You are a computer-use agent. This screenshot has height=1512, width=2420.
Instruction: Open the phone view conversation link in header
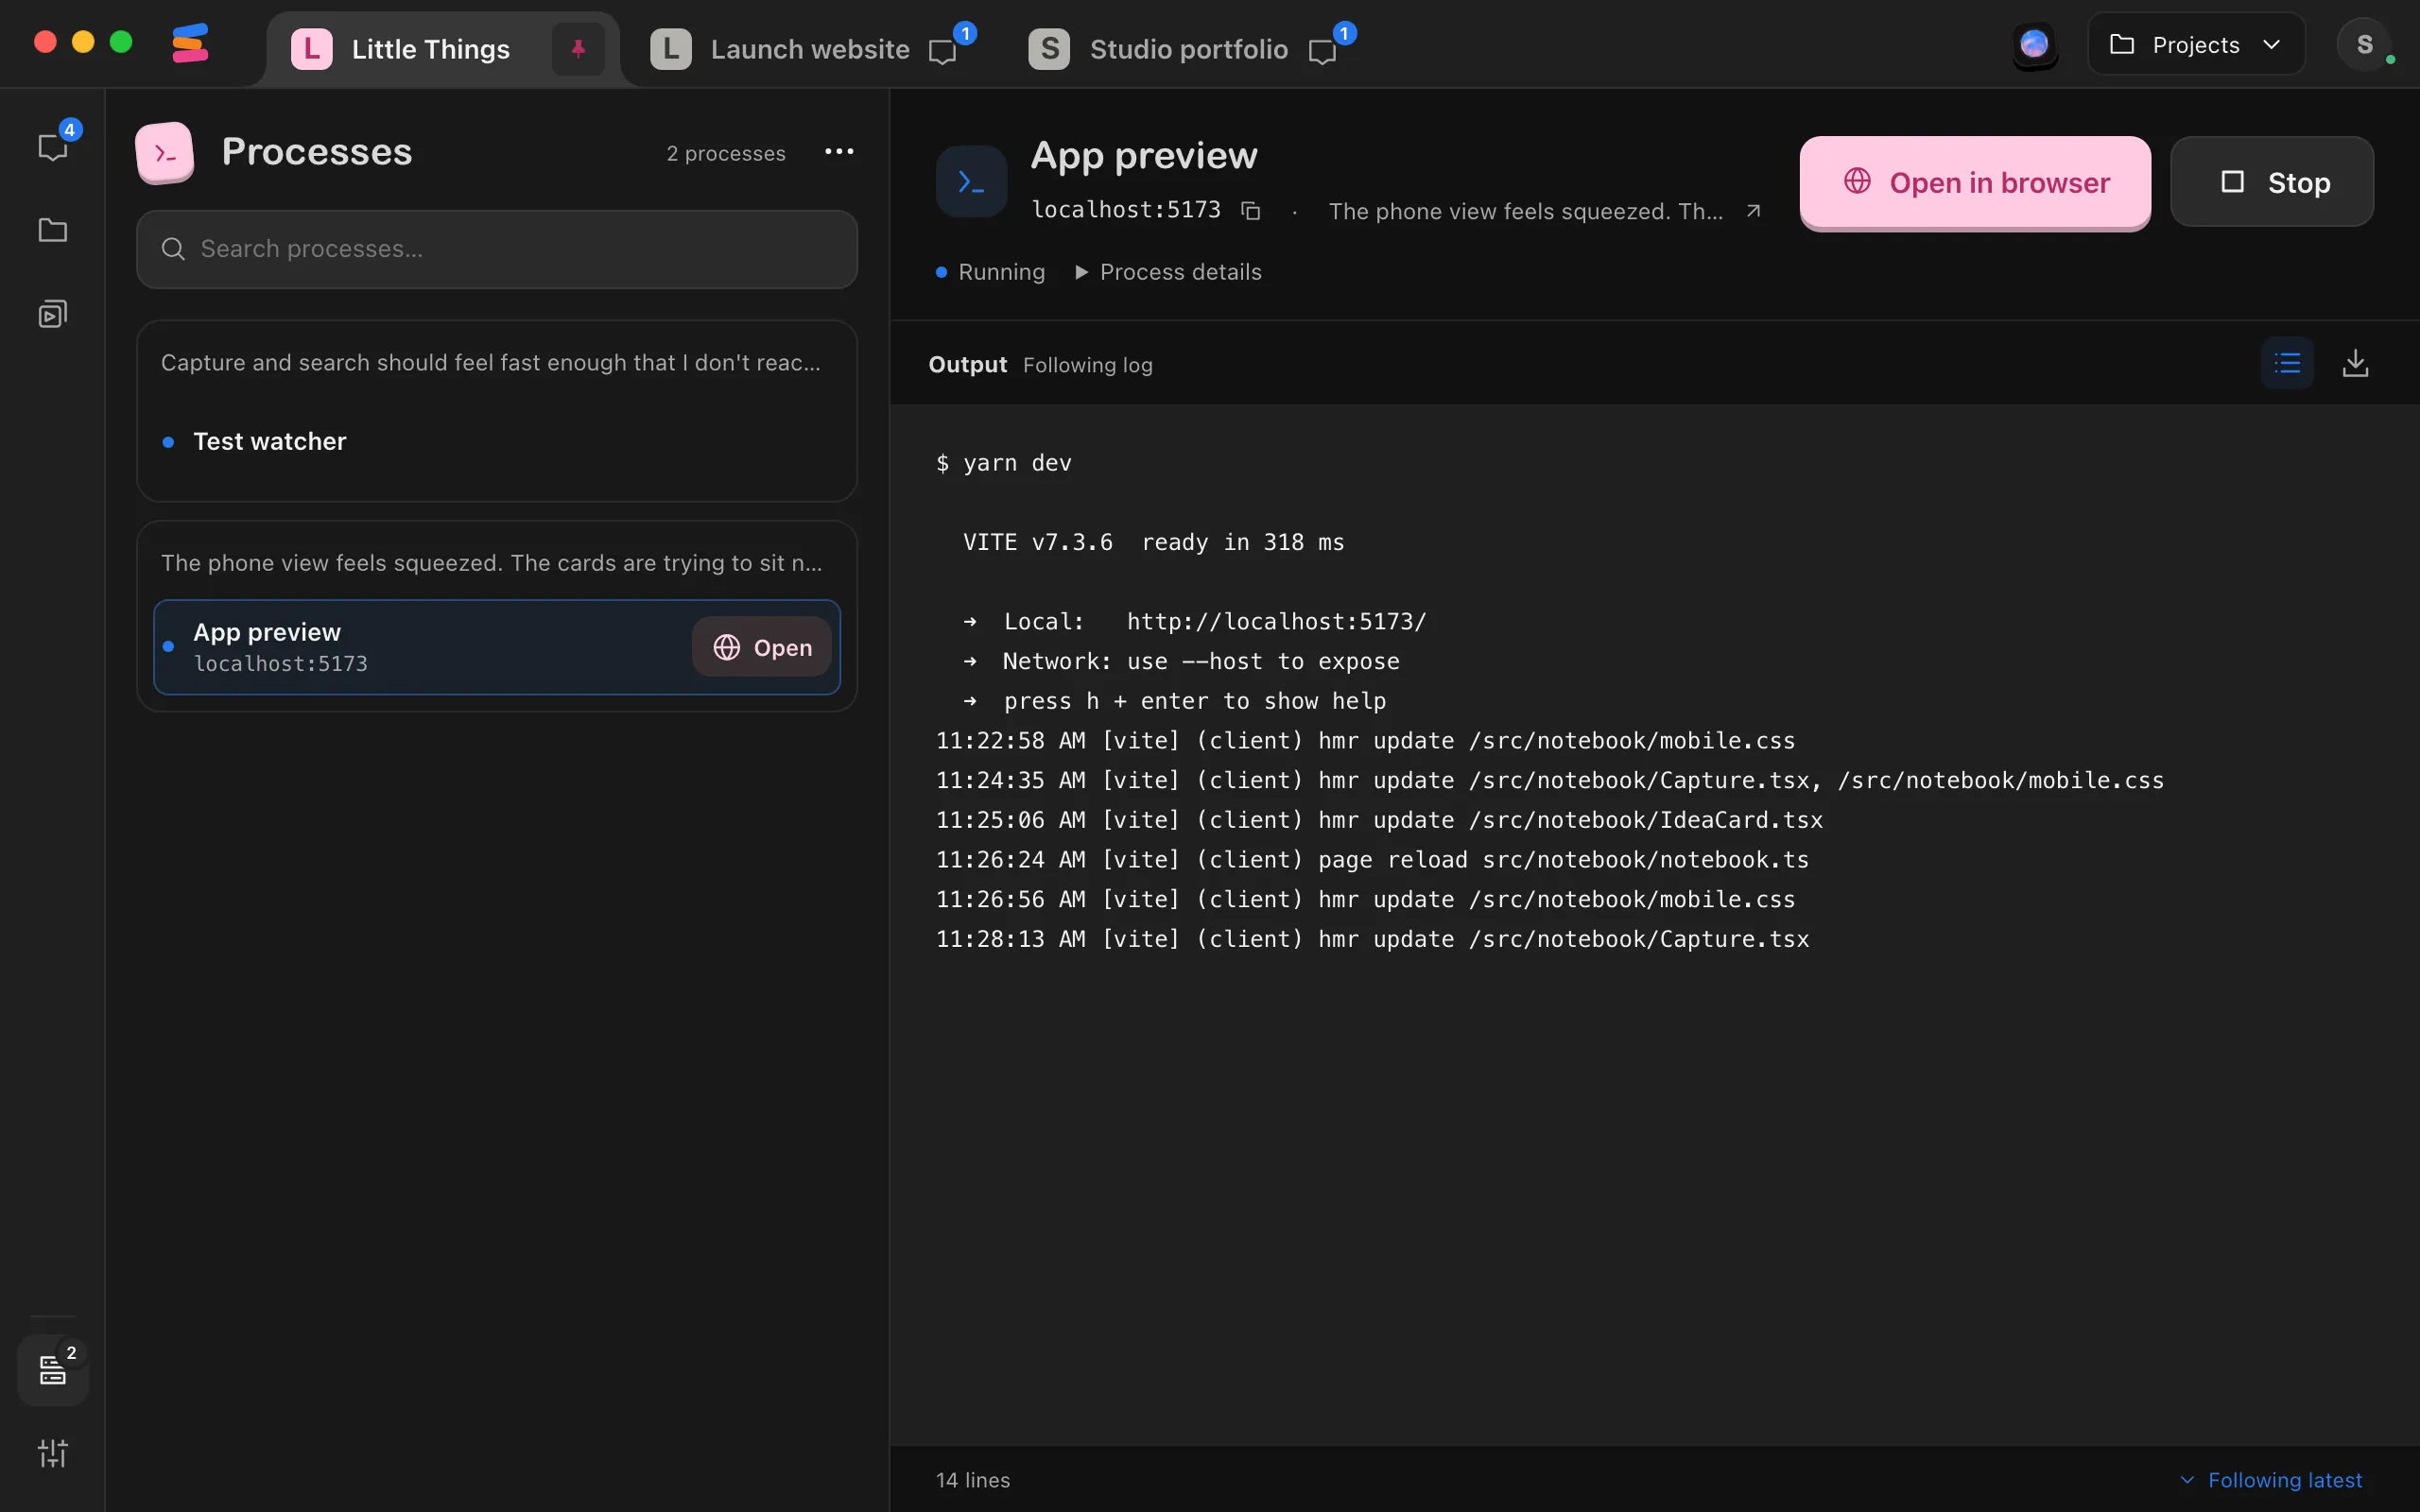(x=1525, y=211)
